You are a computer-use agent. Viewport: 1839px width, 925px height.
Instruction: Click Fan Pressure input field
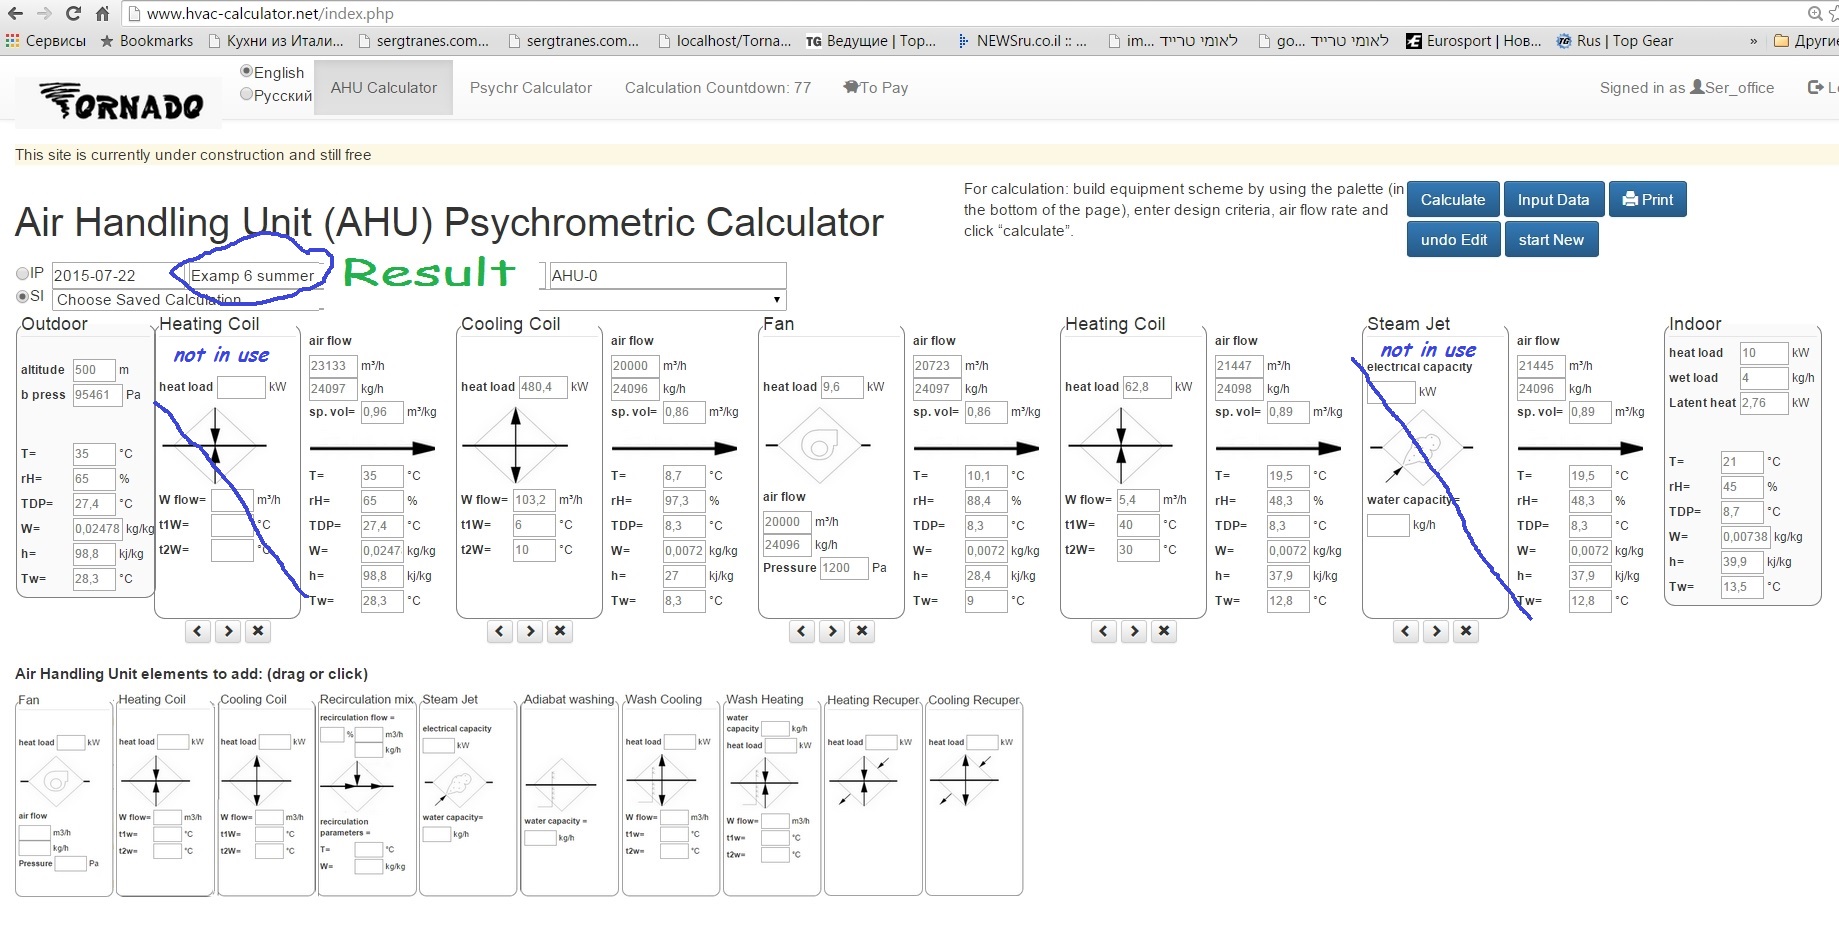point(843,568)
